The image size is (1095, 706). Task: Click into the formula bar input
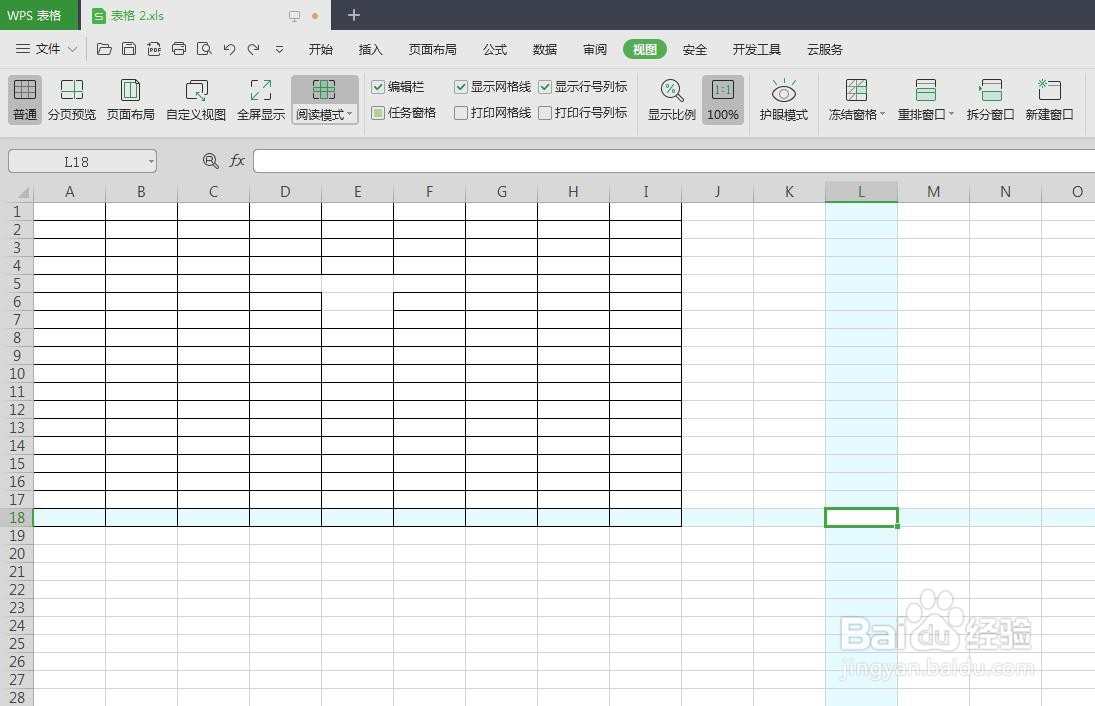point(674,161)
